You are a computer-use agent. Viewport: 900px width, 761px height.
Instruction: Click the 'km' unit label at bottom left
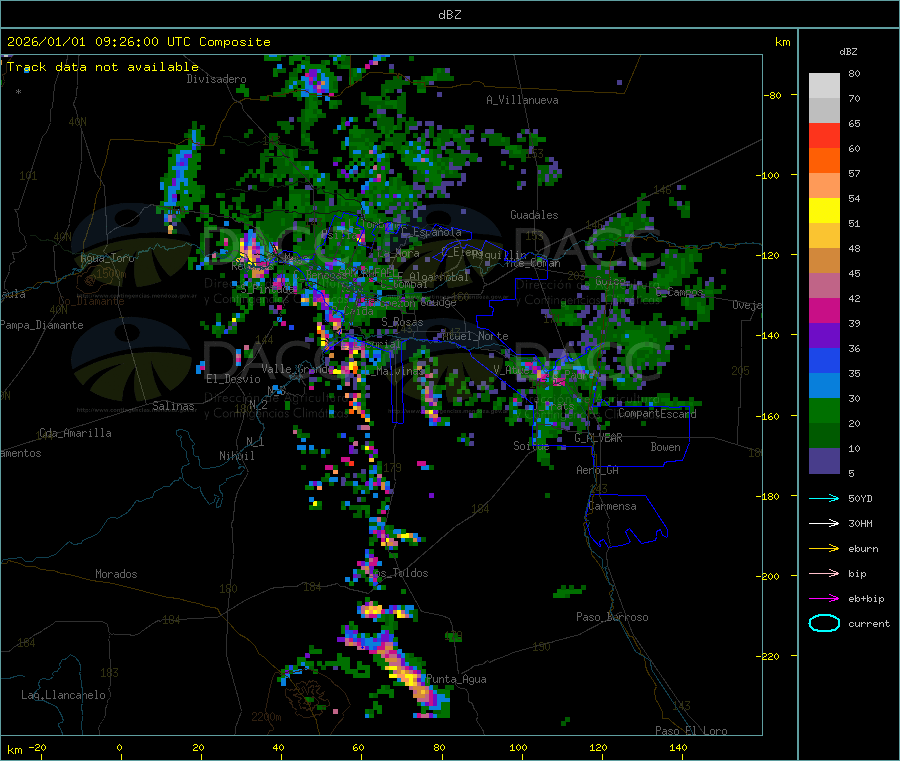15,750
